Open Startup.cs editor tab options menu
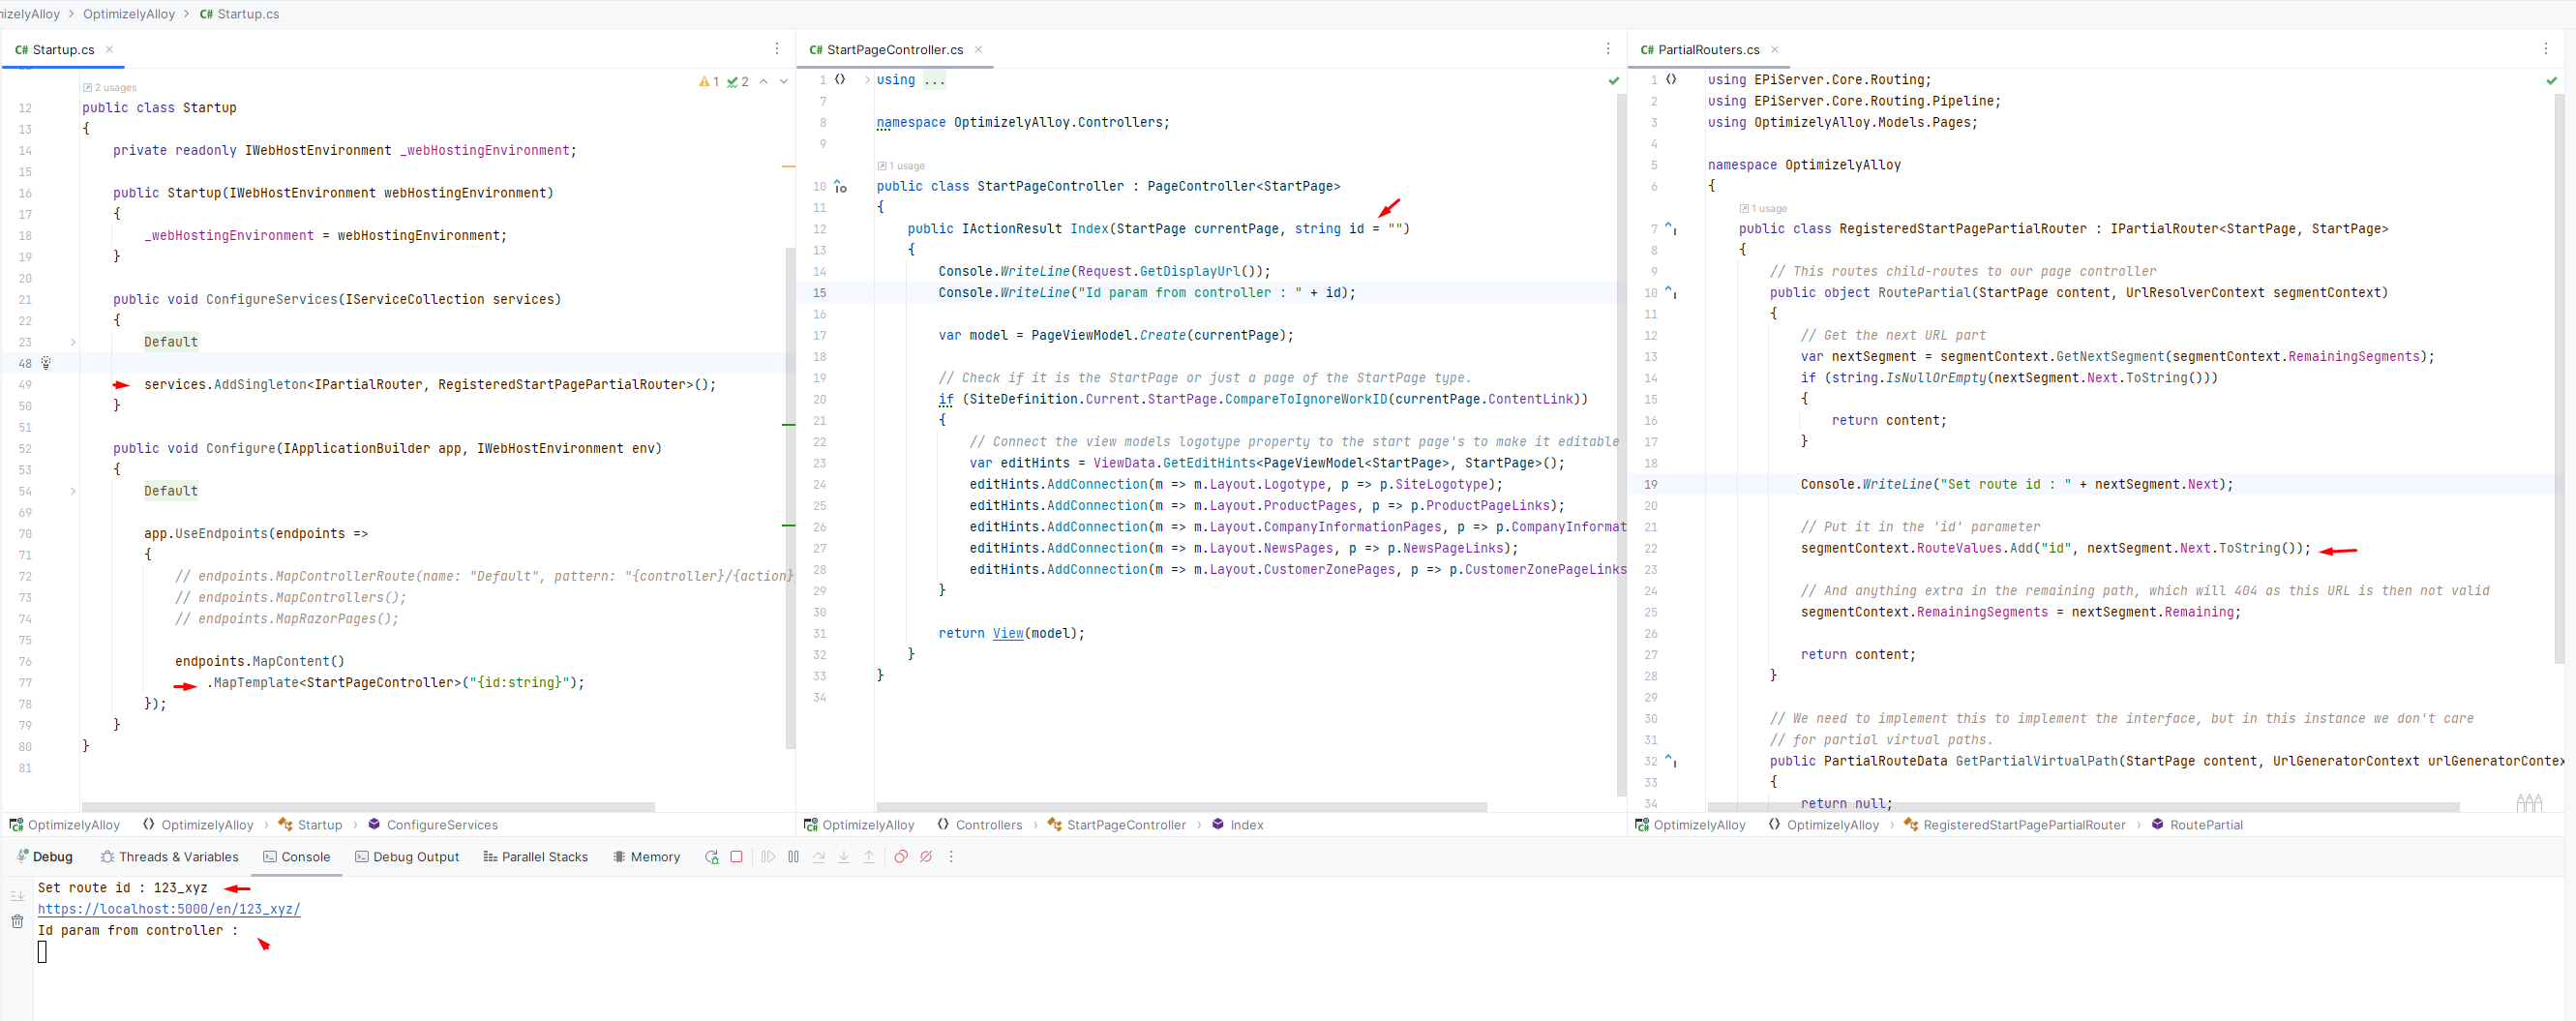Viewport: 2576px width, 1021px height. click(x=776, y=49)
